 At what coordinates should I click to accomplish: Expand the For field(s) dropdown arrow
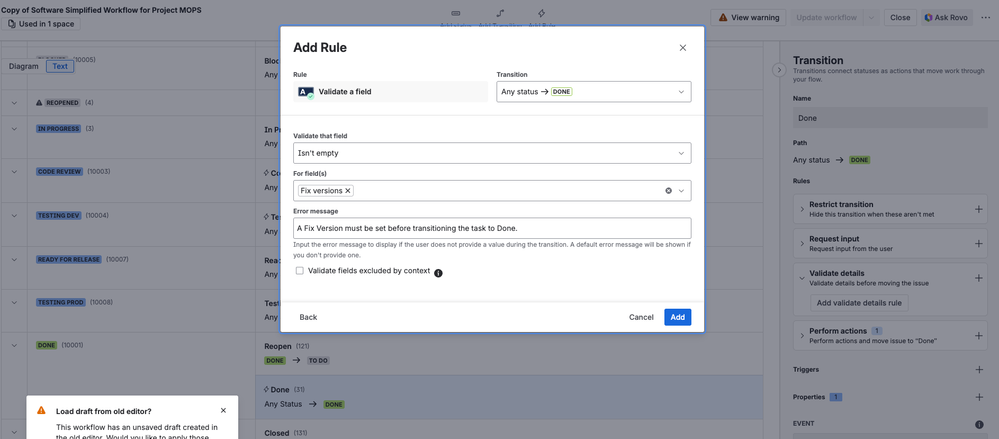click(681, 191)
